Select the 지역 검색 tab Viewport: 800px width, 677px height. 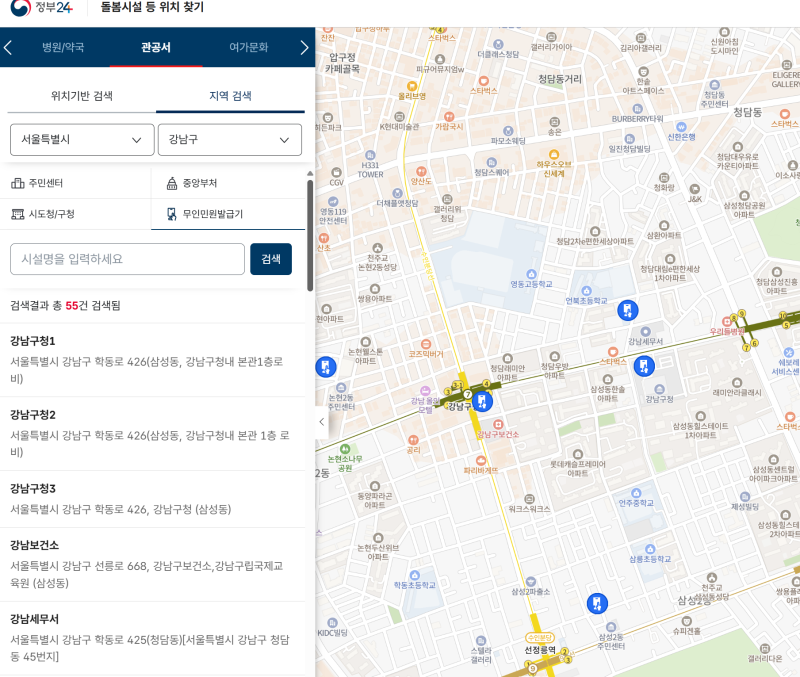coord(230,96)
